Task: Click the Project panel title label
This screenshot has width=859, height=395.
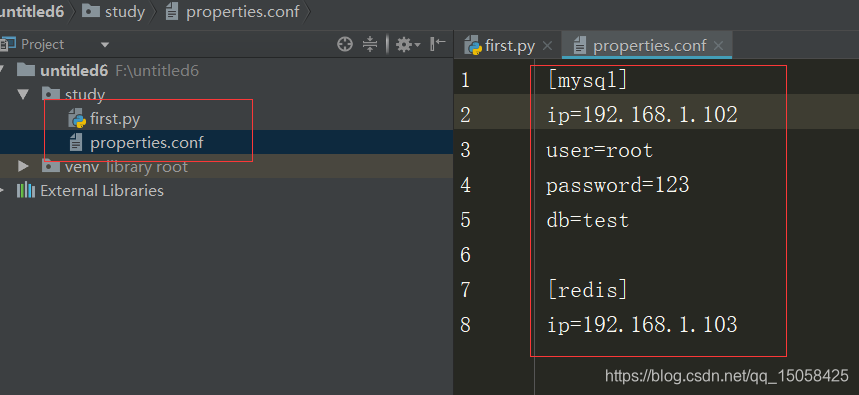Action: (x=42, y=44)
